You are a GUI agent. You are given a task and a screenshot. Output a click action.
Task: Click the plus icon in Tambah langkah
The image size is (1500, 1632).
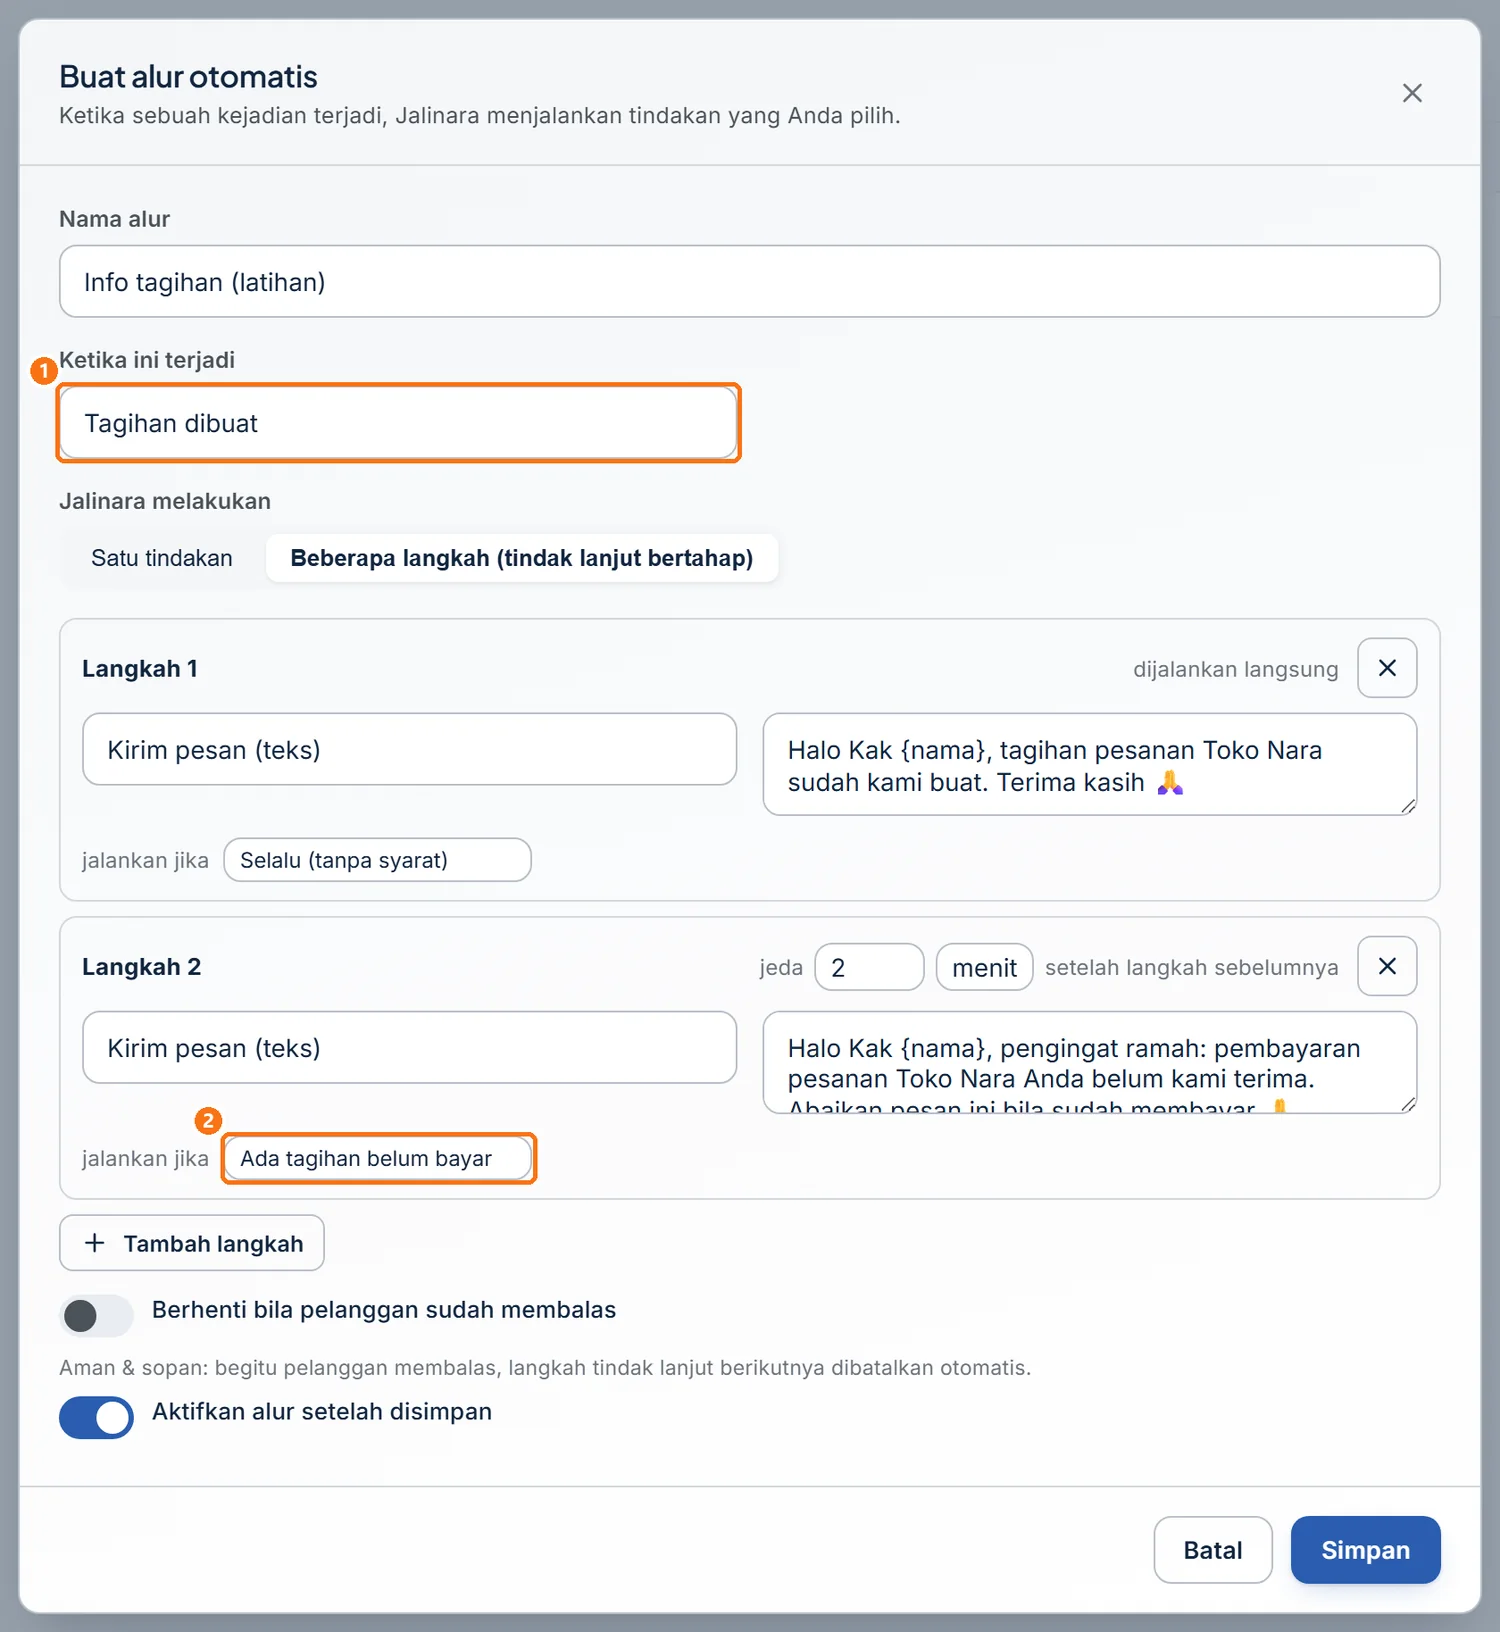95,1243
